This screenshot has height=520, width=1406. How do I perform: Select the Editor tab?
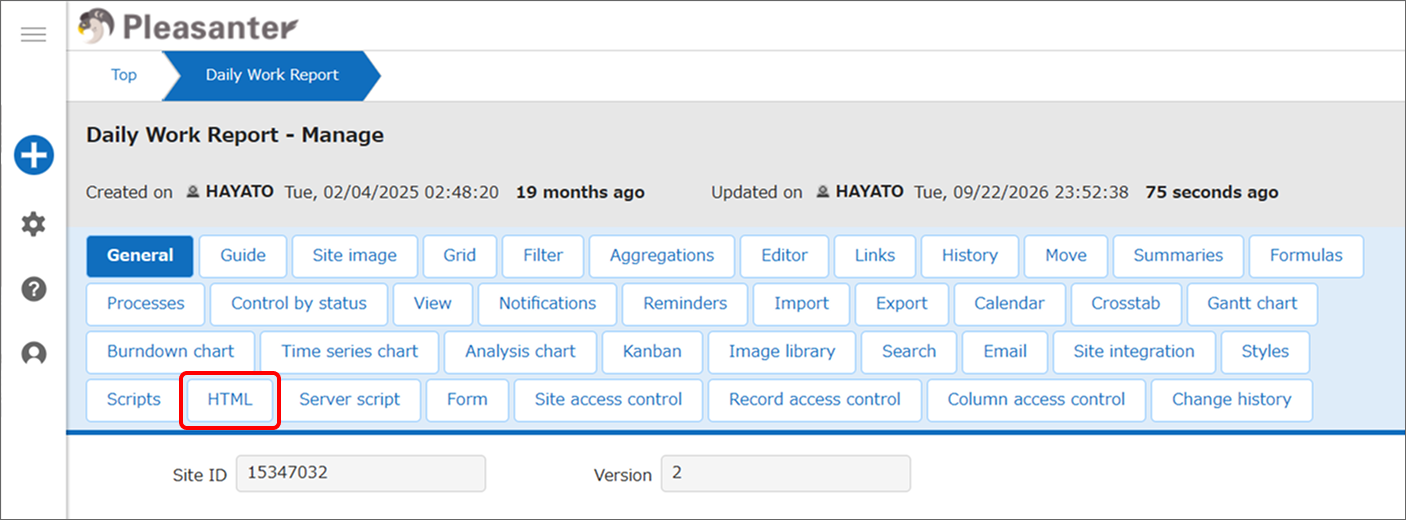(784, 256)
